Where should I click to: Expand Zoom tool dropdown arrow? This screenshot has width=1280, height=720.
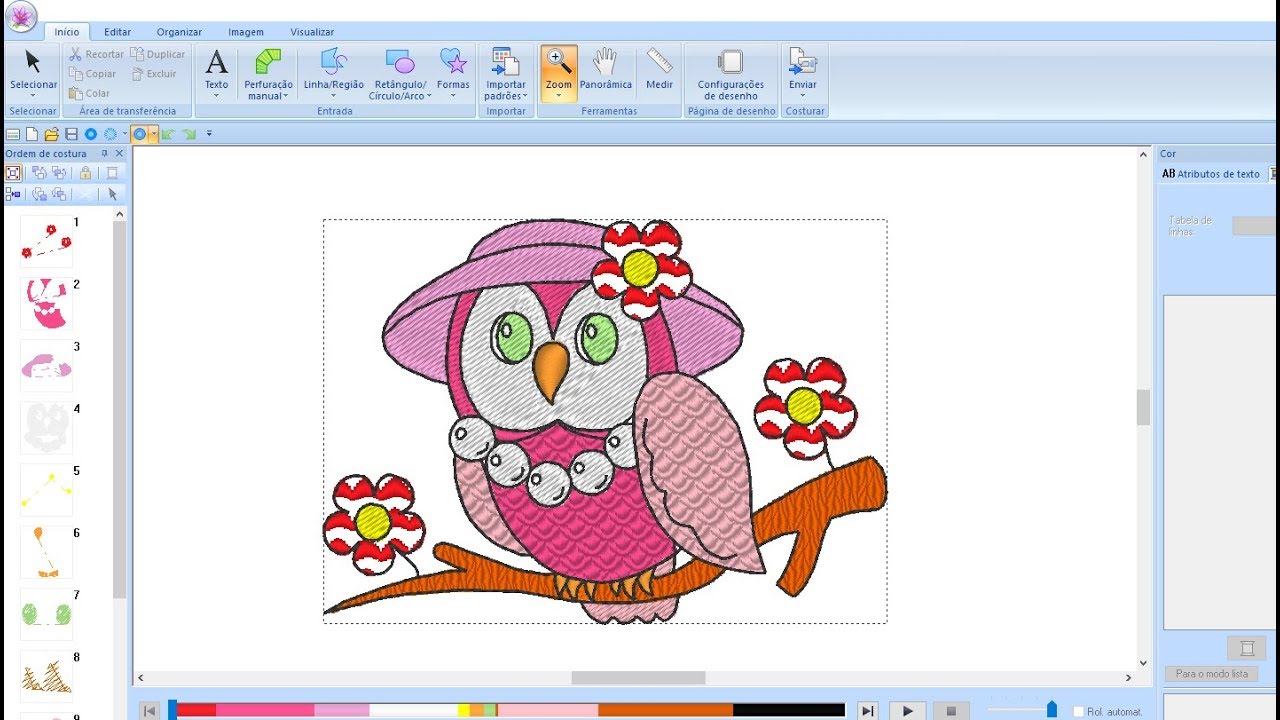click(x=559, y=97)
